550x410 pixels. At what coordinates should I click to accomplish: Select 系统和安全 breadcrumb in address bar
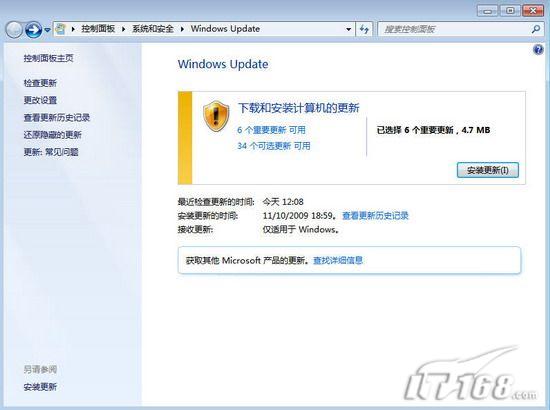(153, 29)
